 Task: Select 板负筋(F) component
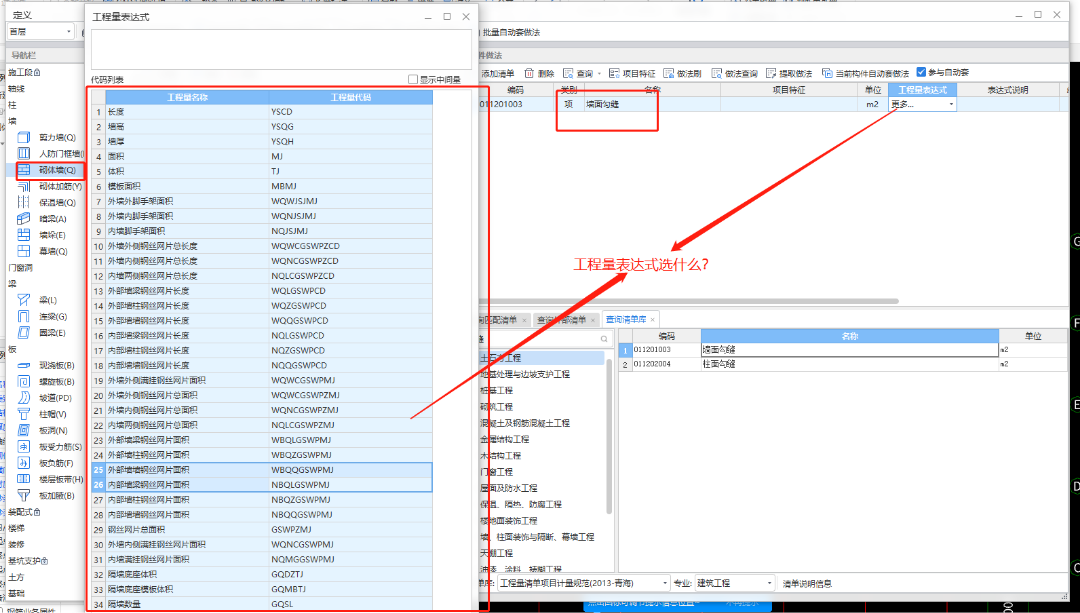(x=56, y=464)
